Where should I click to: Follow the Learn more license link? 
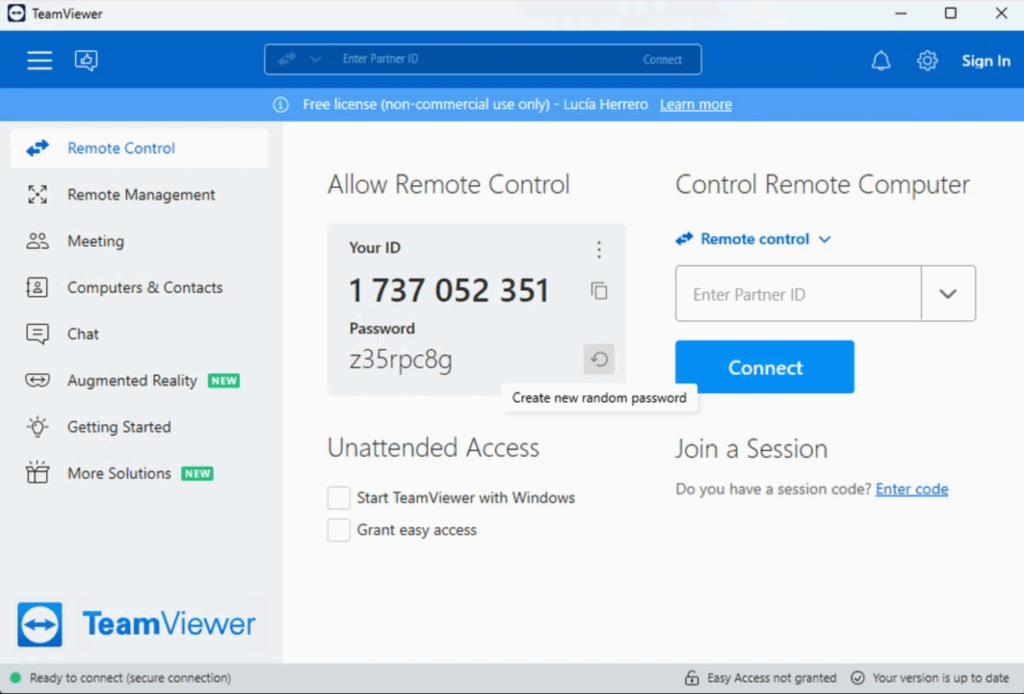[x=695, y=104]
